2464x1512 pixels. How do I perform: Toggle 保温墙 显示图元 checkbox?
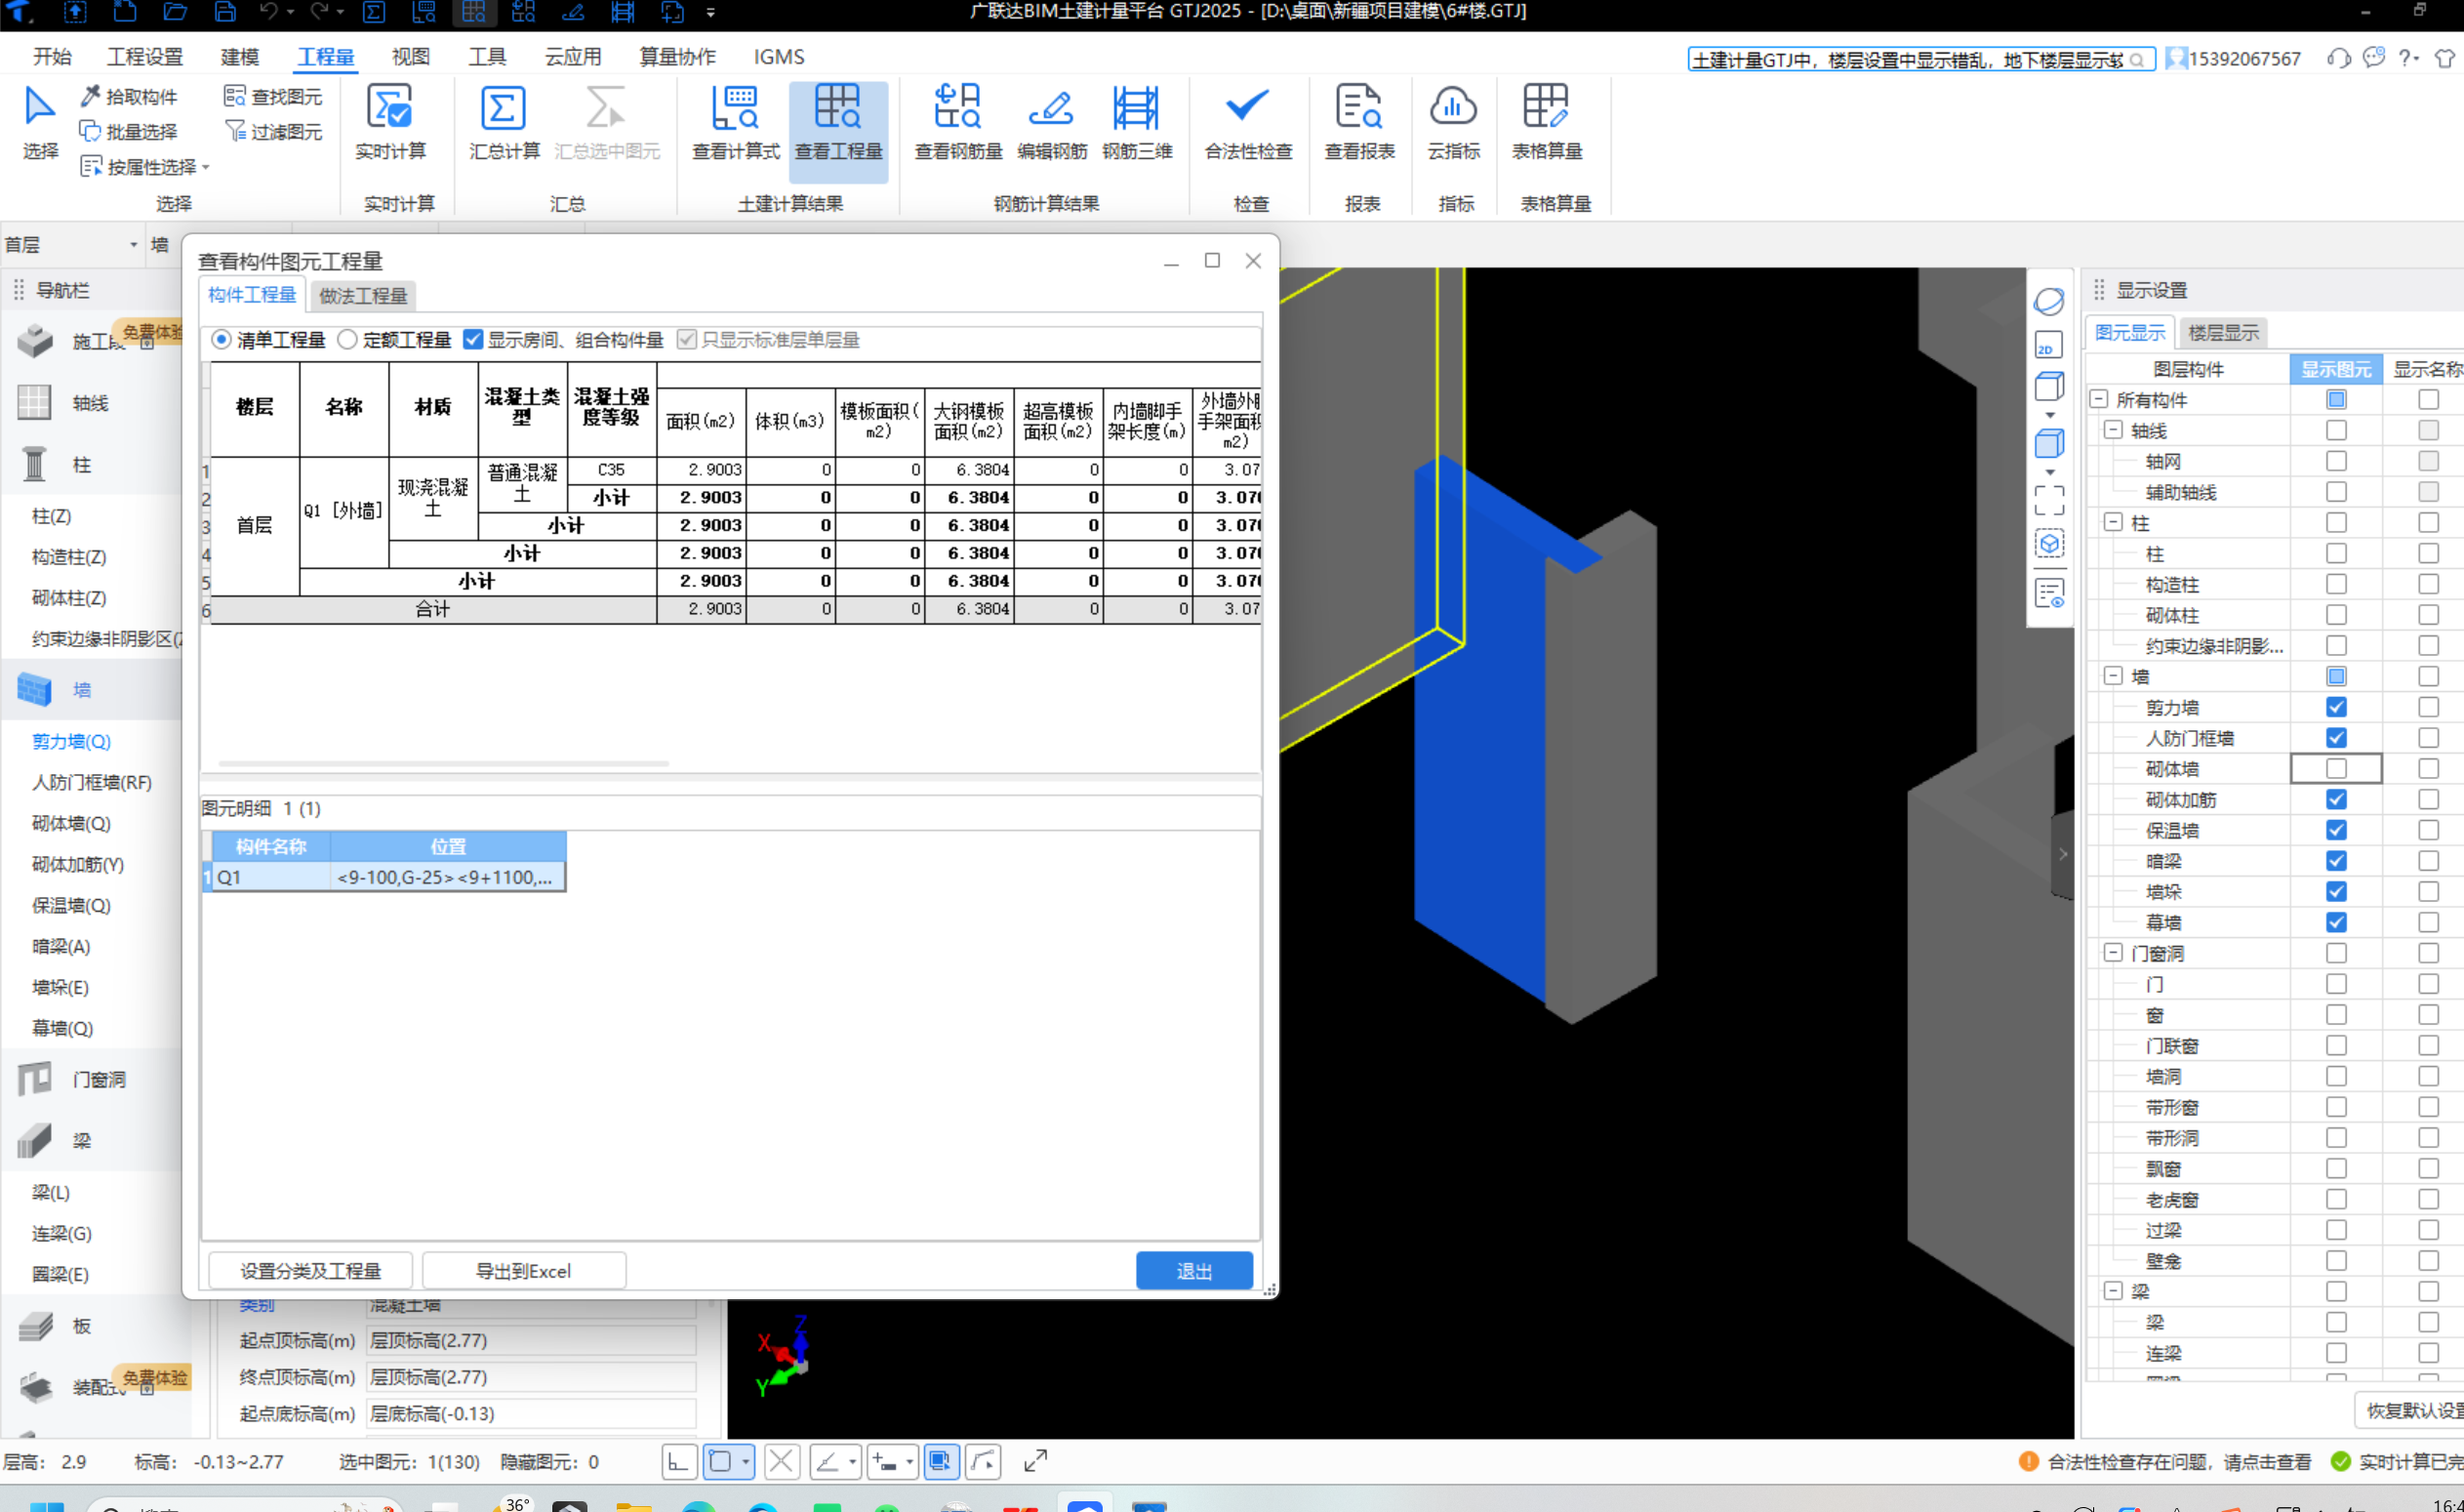2335,830
